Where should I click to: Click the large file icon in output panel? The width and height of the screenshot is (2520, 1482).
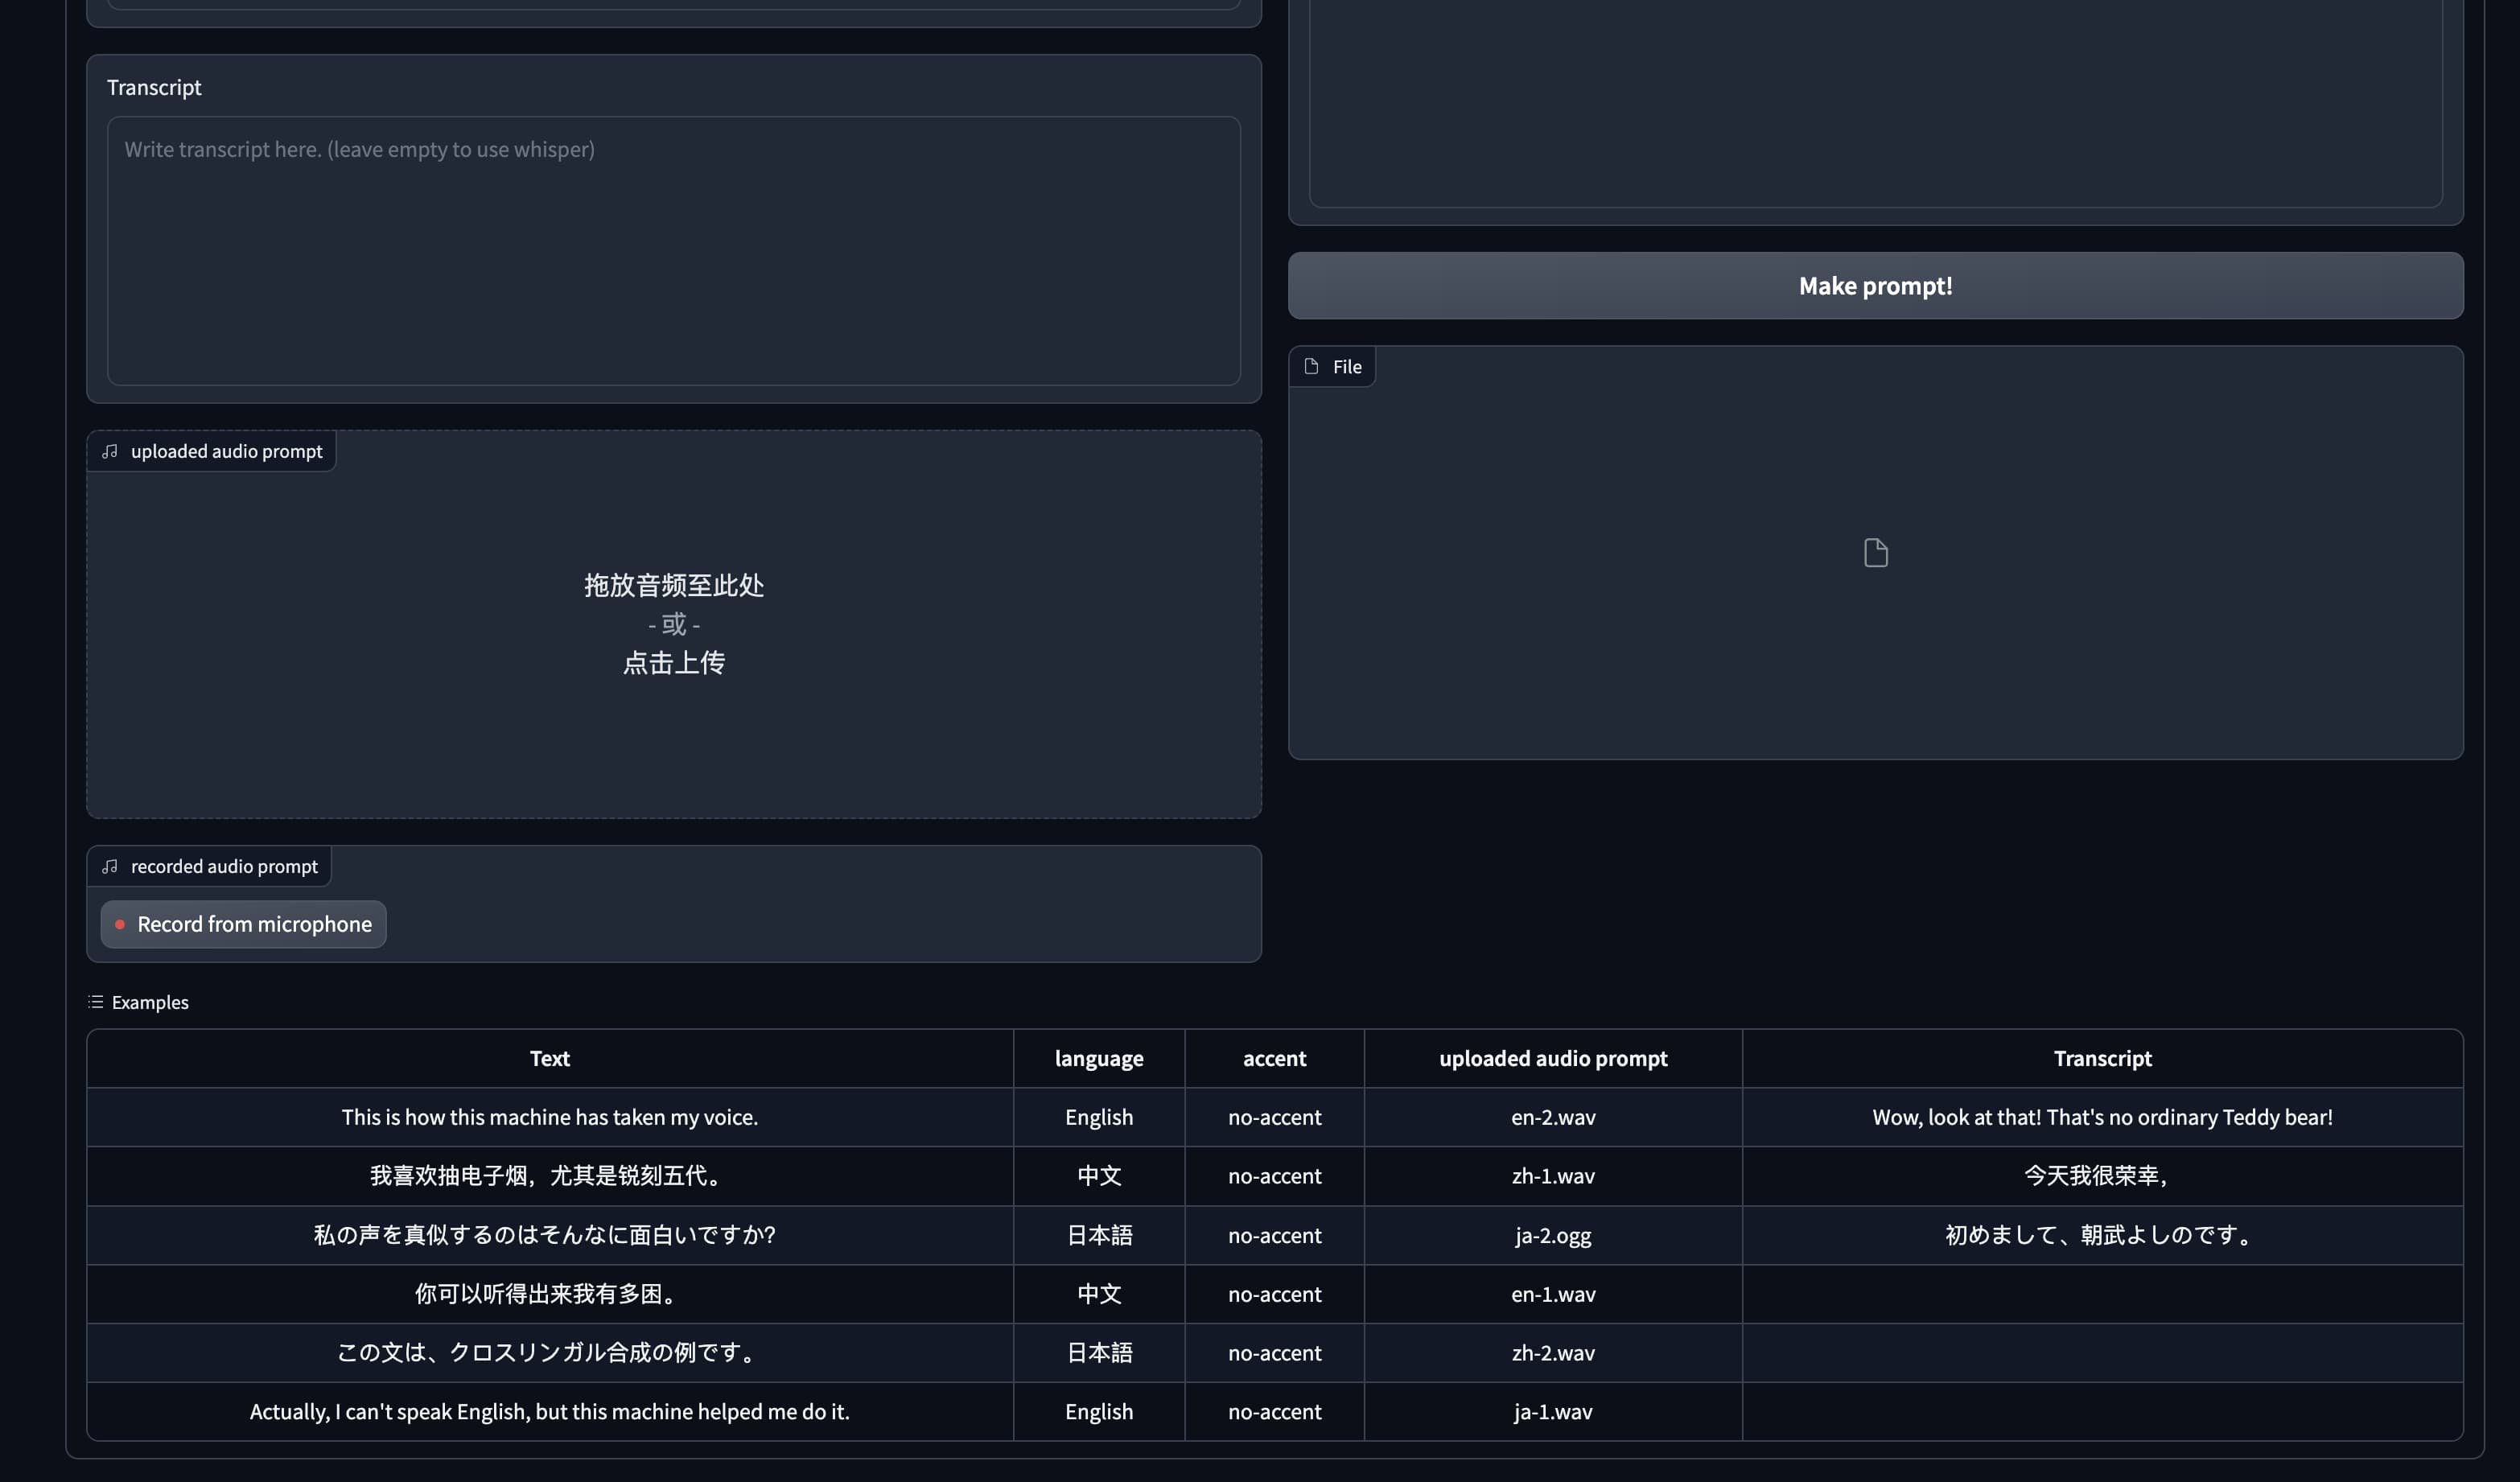point(1875,553)
